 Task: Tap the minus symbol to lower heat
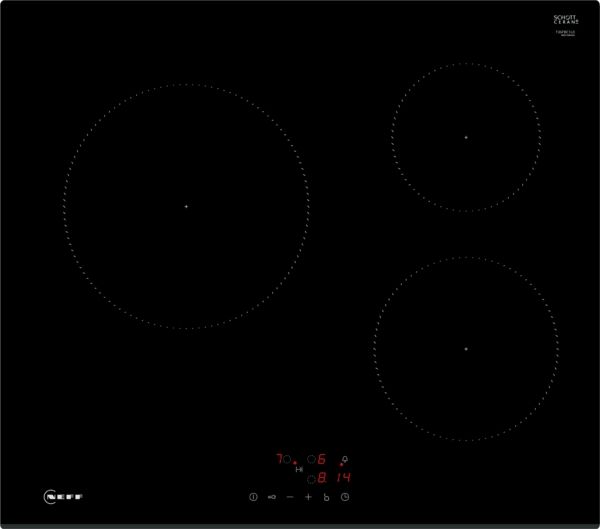point(290,497)
